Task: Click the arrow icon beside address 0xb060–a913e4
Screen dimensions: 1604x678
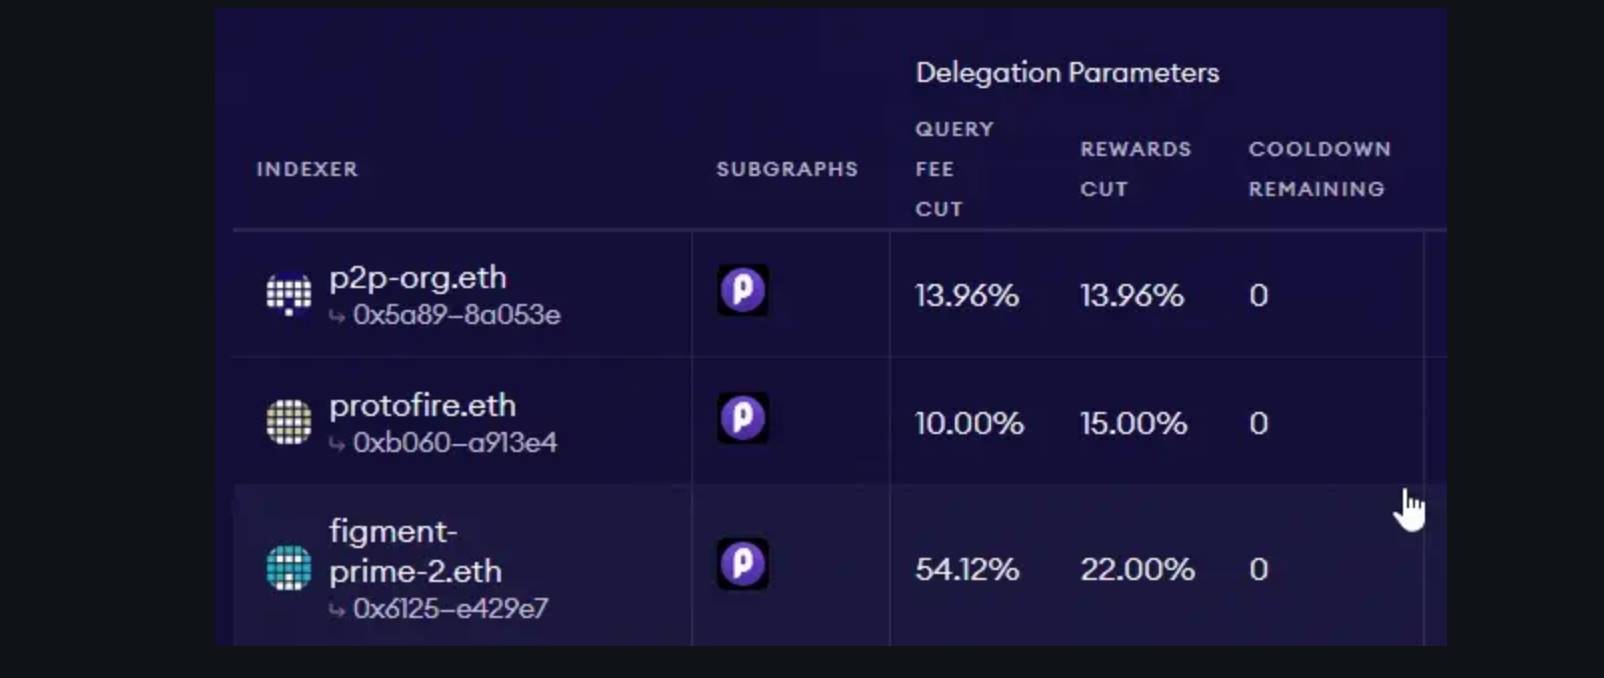Action: tap(337, 444)
